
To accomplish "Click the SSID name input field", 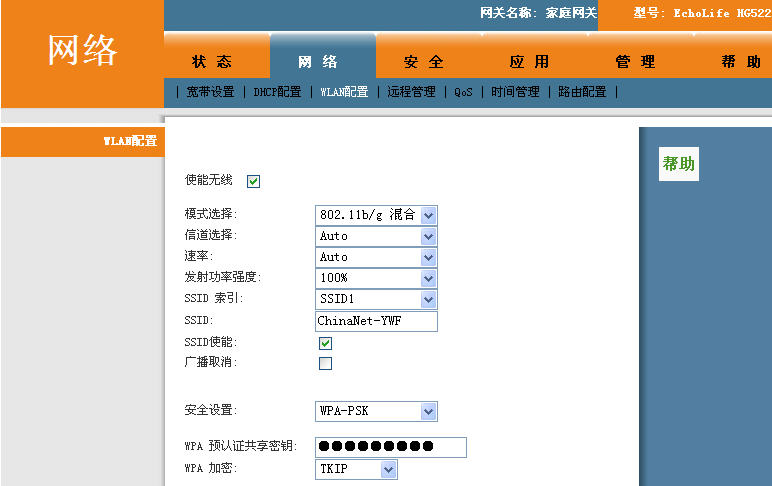I will 376,321.
